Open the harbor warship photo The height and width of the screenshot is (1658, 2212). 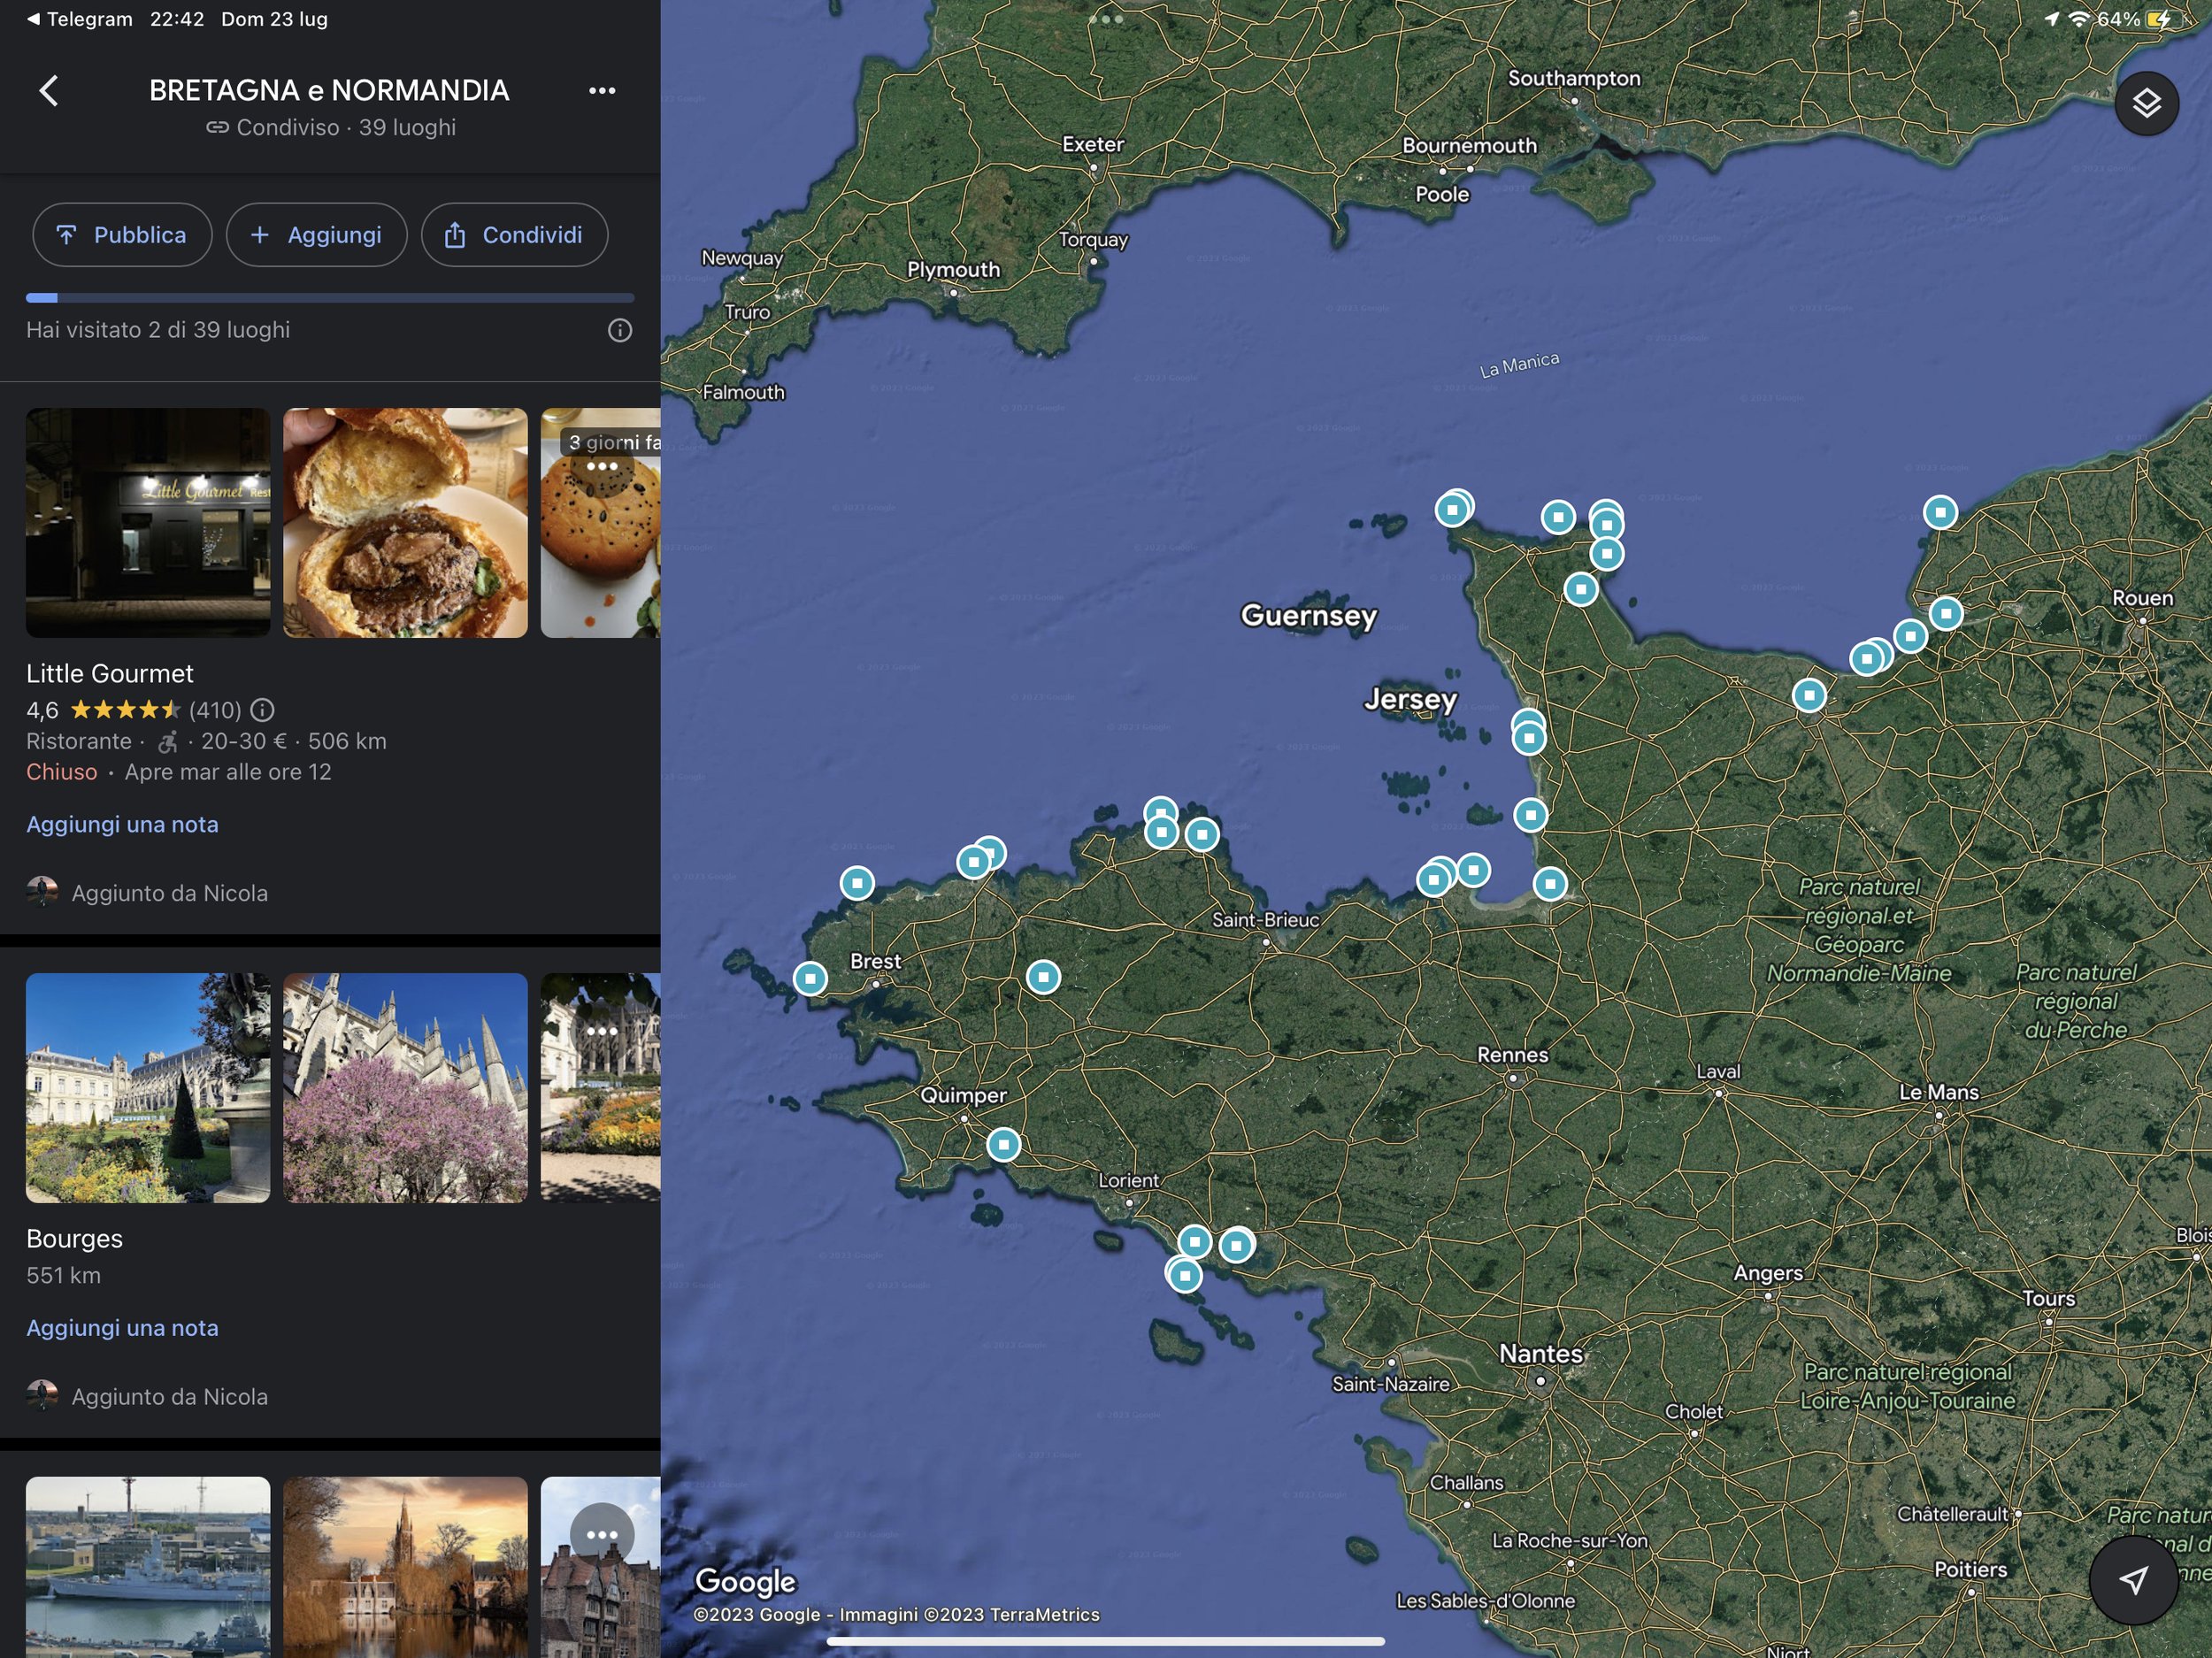coord(148,1567)
